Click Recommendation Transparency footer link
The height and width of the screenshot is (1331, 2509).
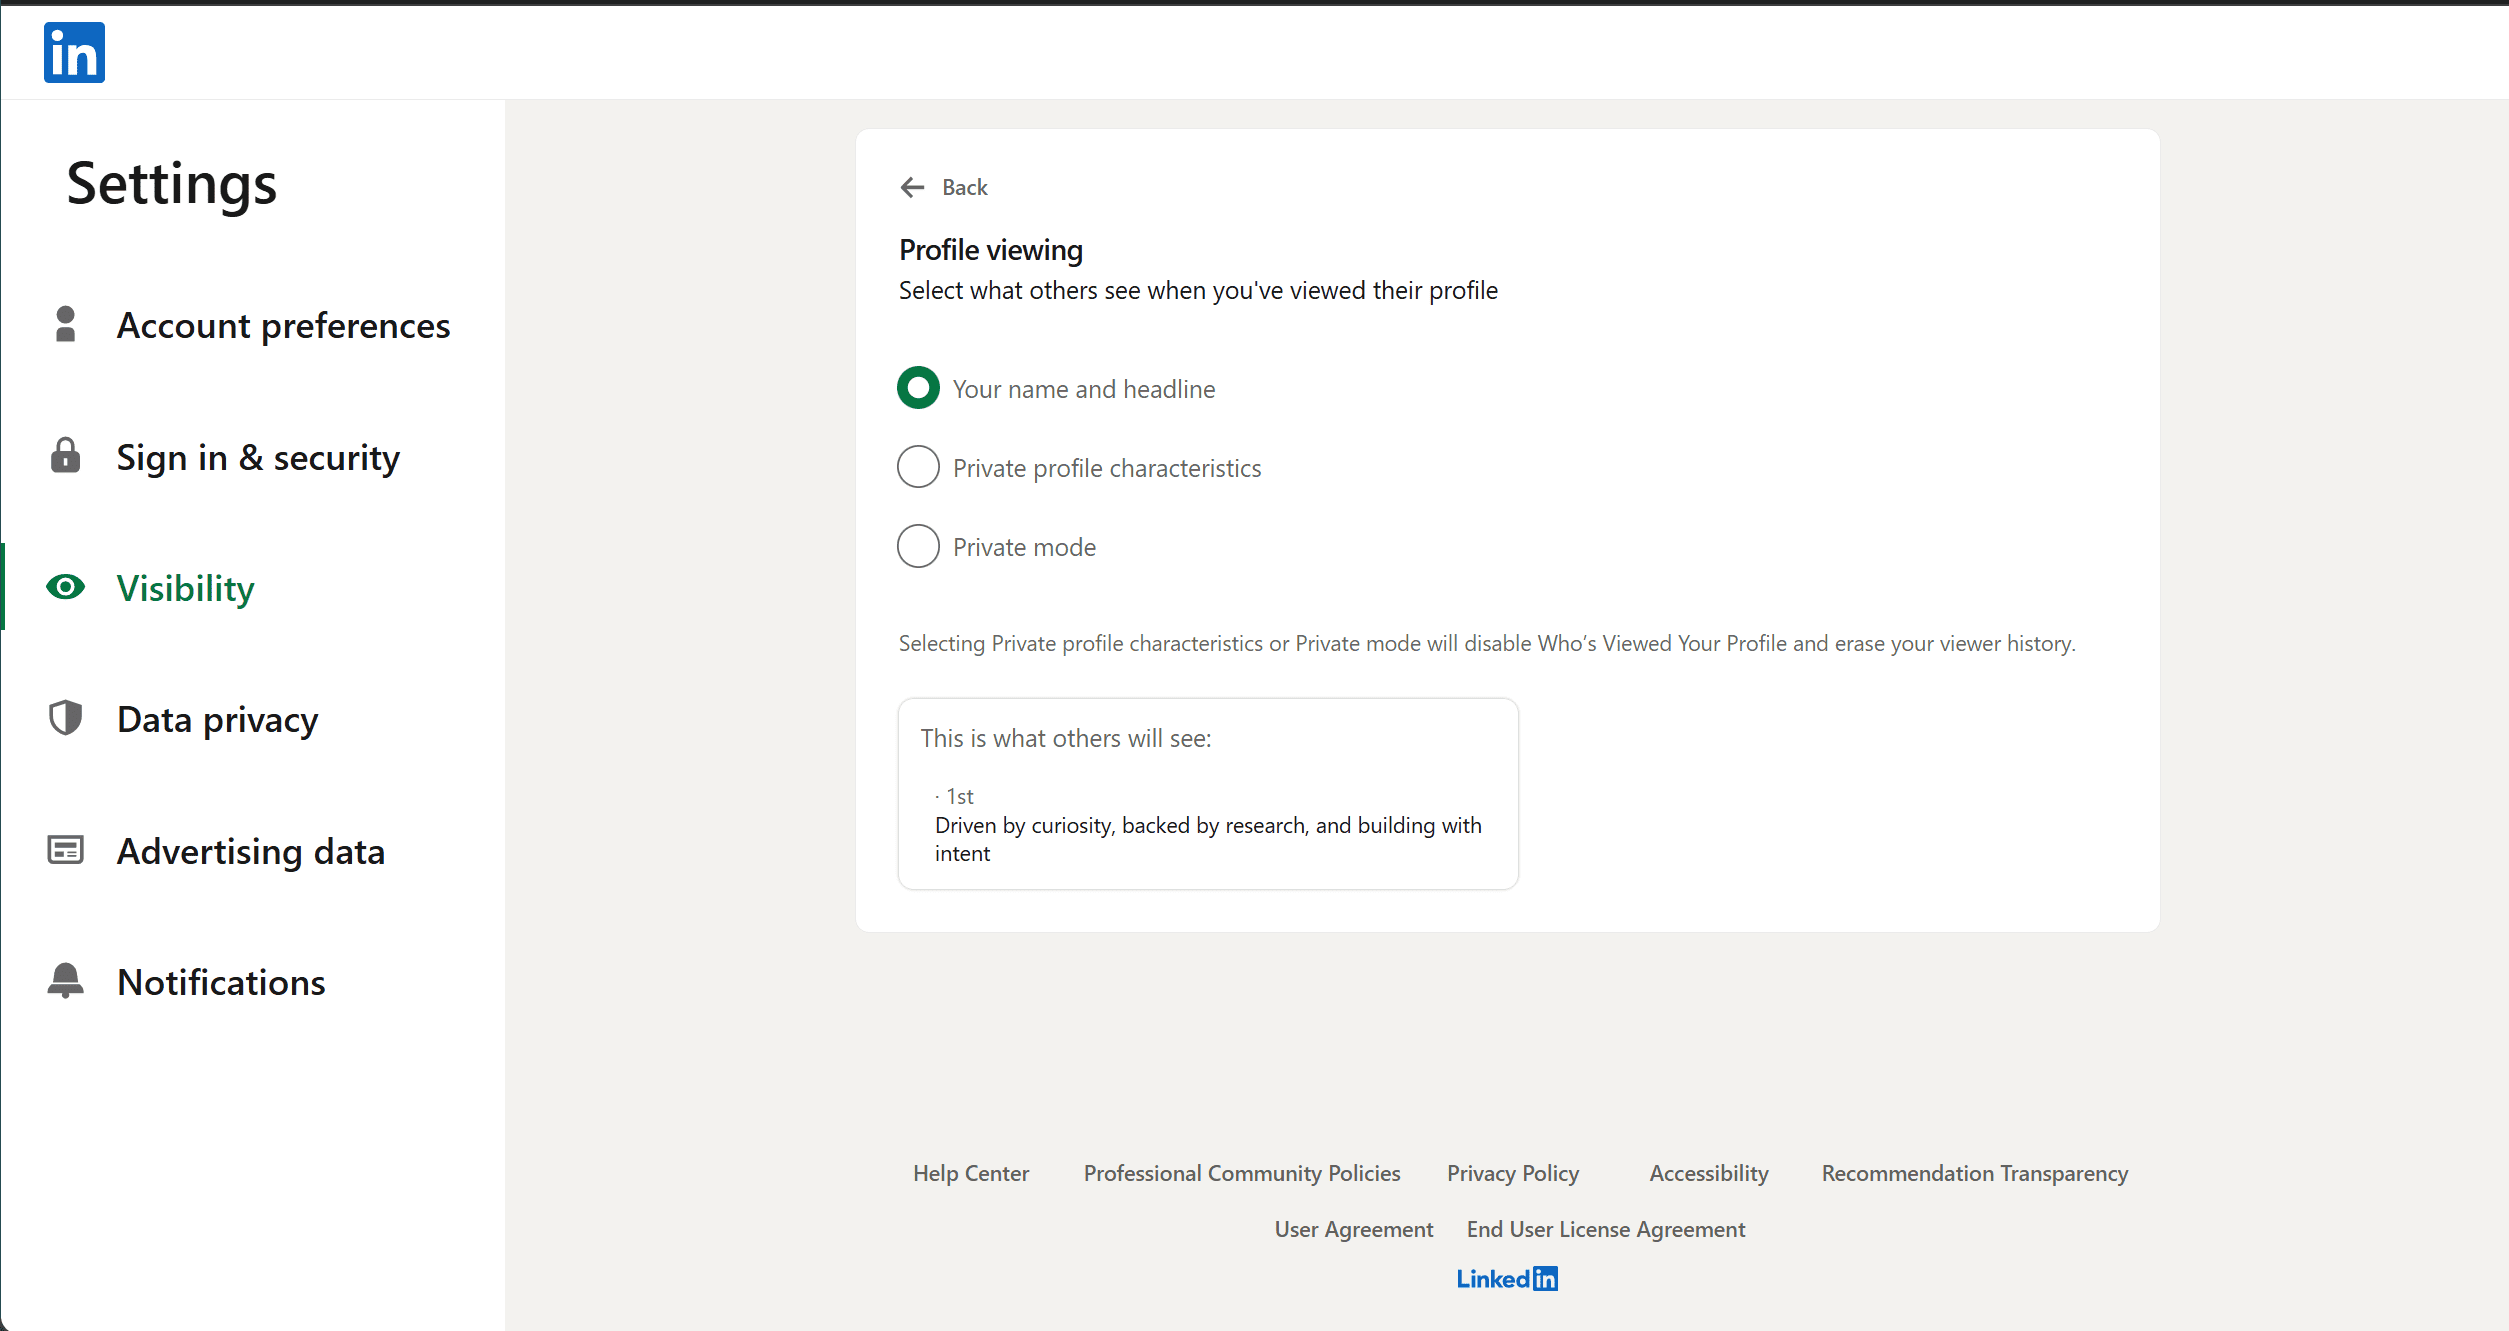(1974, 1173)
